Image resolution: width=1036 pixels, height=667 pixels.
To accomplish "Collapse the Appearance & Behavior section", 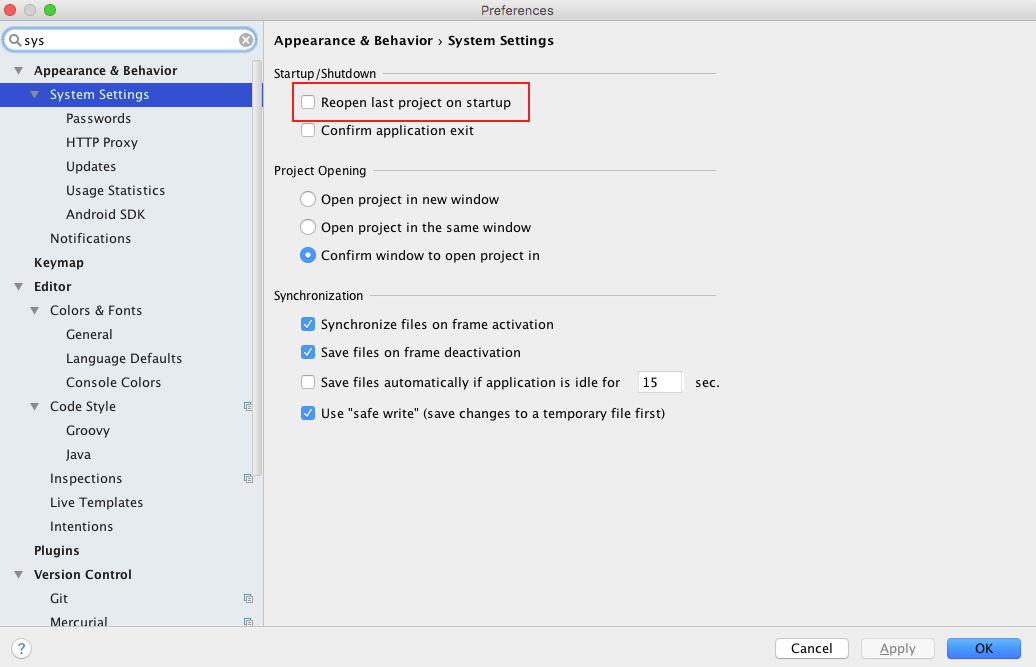I will (x=18, y=71).
